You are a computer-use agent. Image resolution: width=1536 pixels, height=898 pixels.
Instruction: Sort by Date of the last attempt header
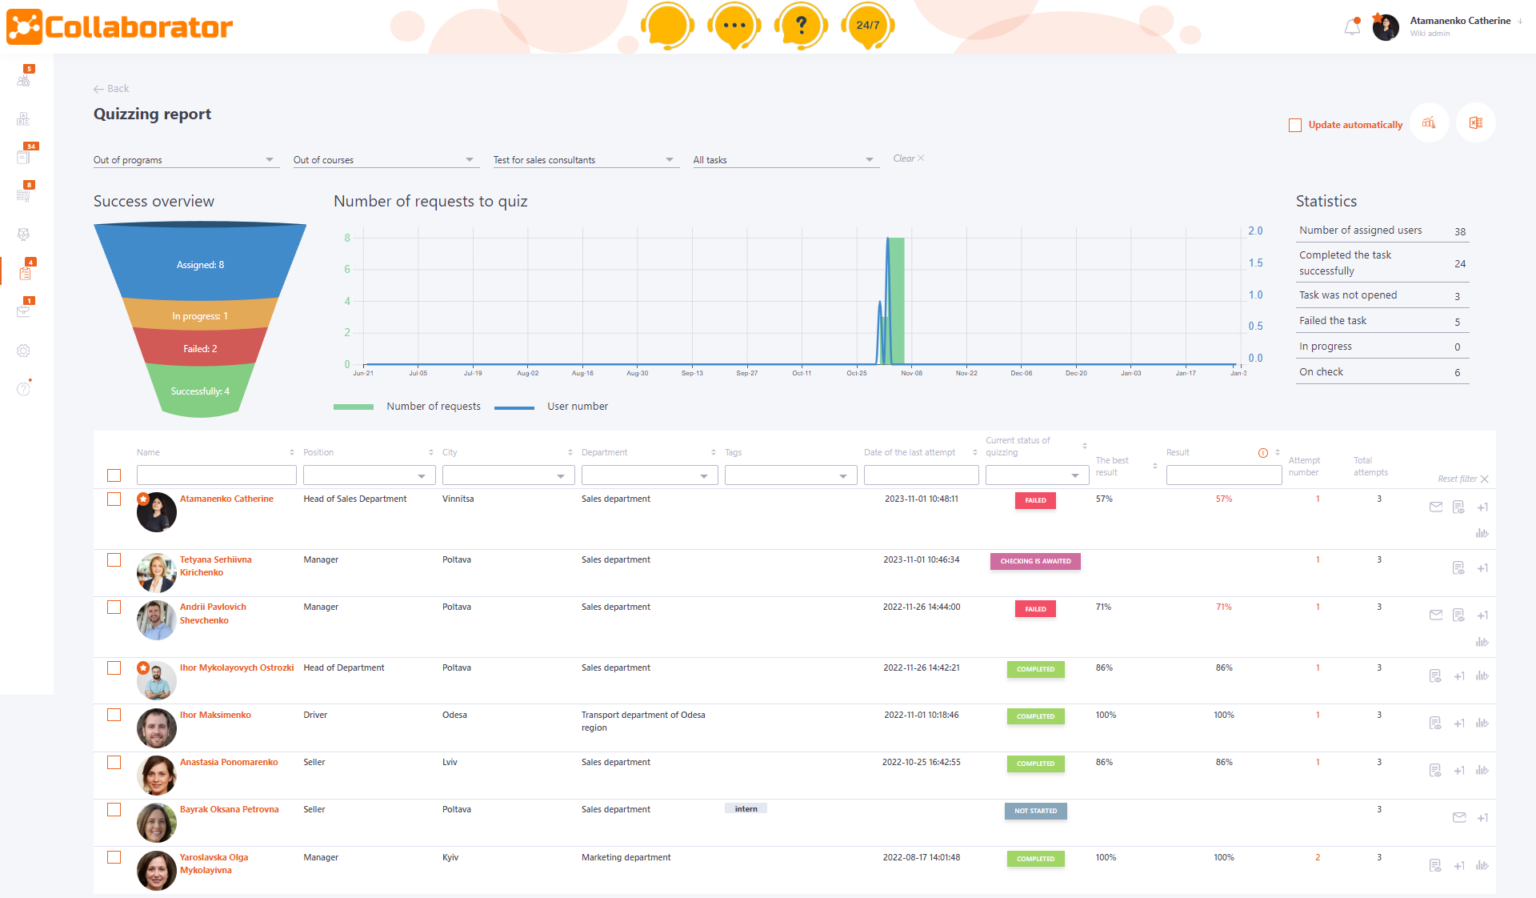[x=910, y=452]
